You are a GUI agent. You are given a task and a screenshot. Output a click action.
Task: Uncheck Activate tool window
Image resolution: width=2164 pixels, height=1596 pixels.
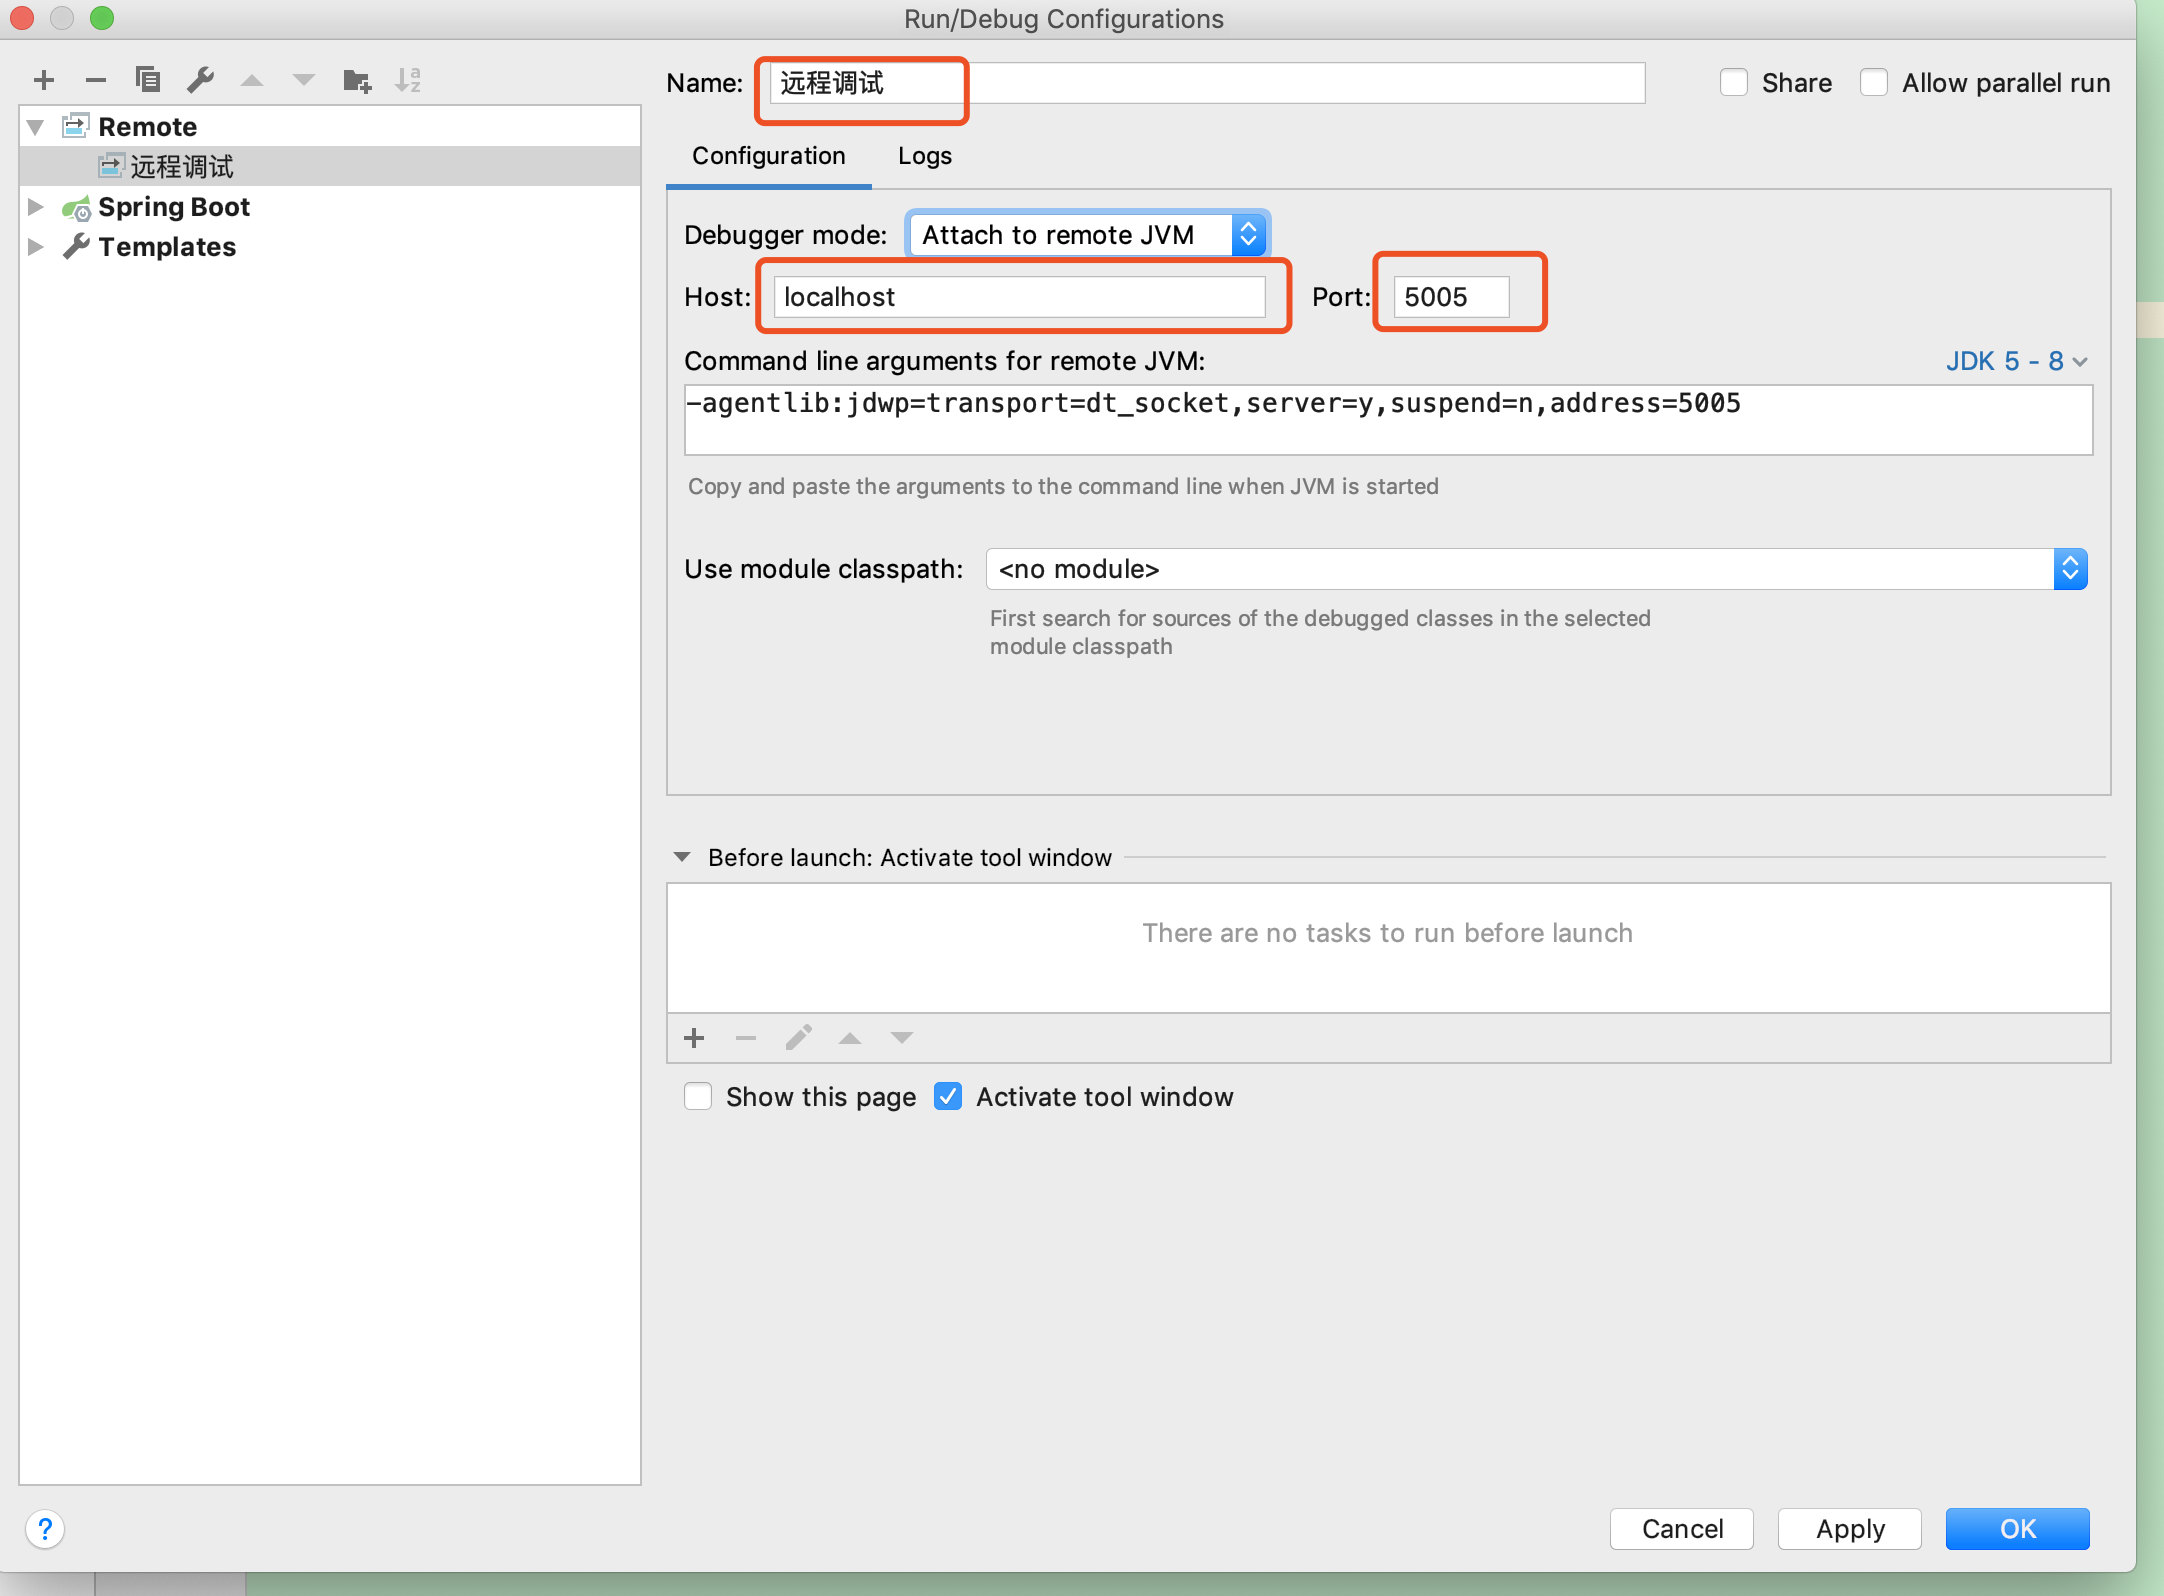pyautogui.click(x=948, y=1097)
